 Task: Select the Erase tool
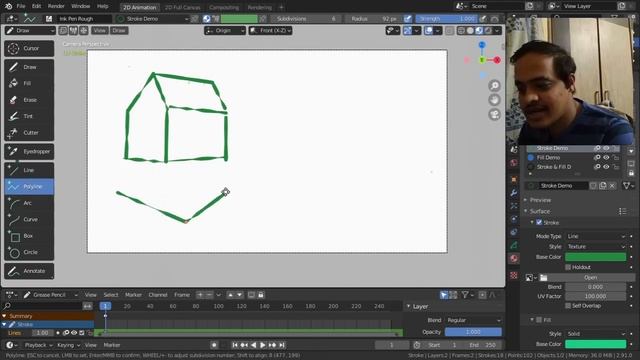coord(29,100)
